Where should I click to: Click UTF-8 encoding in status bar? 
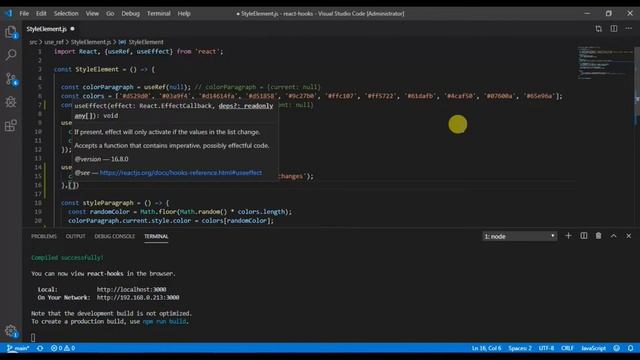(547, 348)
